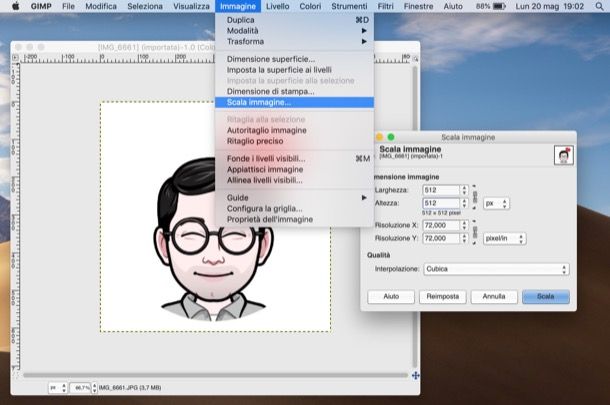Open the Modifica menu
The height and width of the screenshot is (405, 610).
101,6
